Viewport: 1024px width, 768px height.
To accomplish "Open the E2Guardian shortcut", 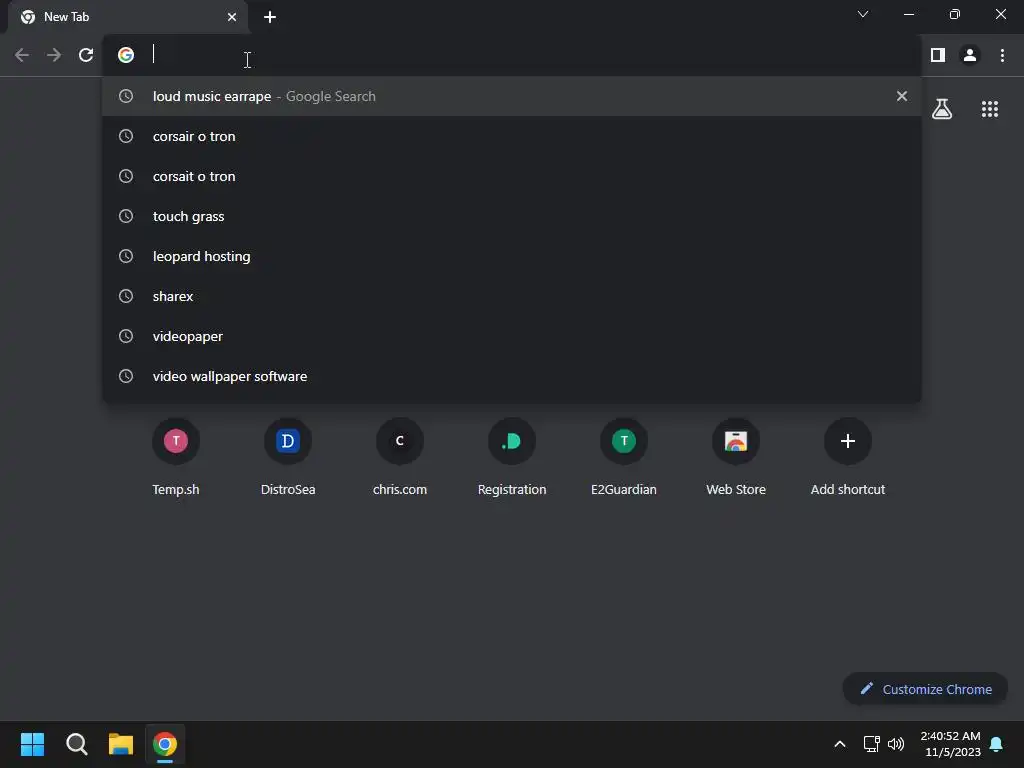I will click(624, 457).
